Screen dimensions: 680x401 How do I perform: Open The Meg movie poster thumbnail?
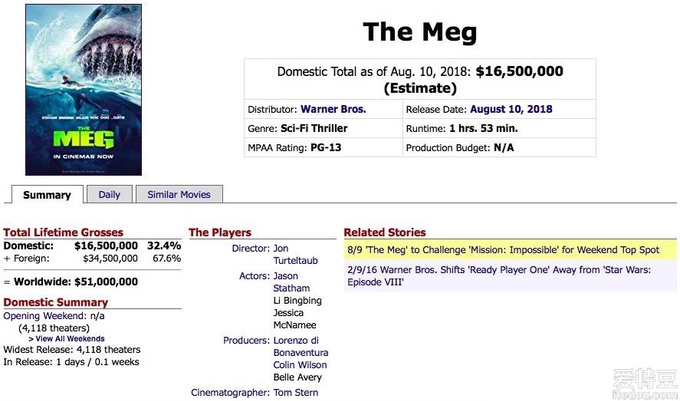83,90
